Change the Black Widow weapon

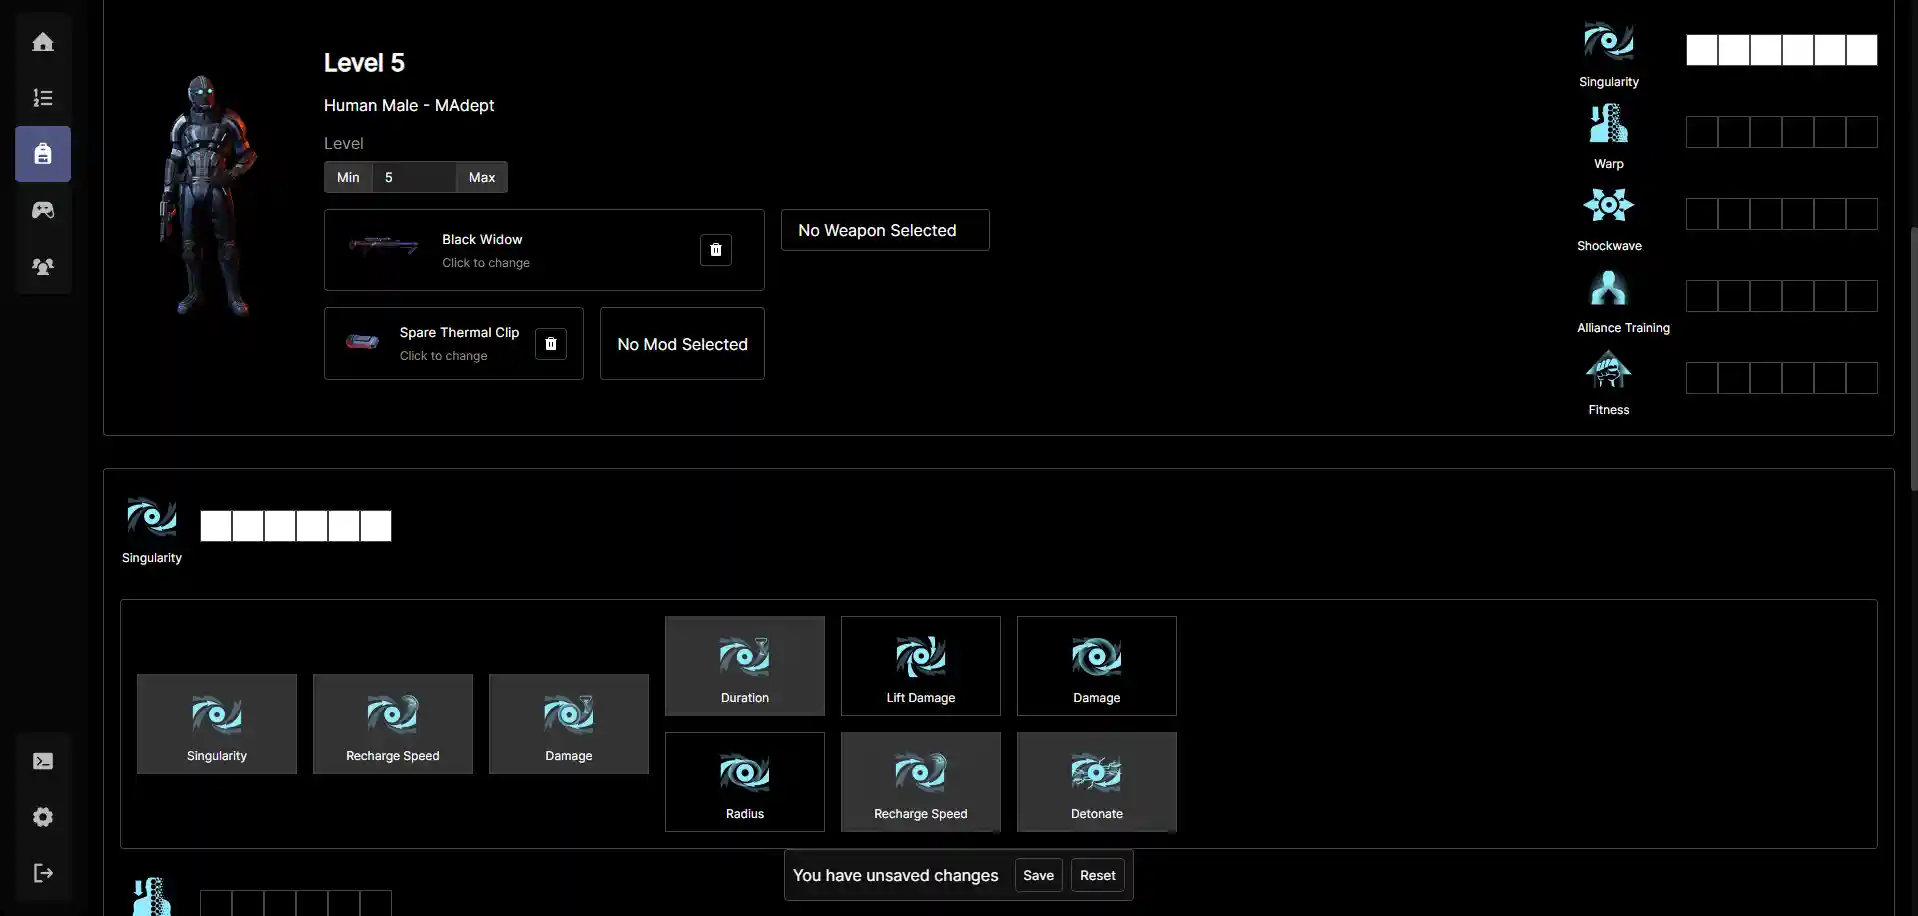544,250
